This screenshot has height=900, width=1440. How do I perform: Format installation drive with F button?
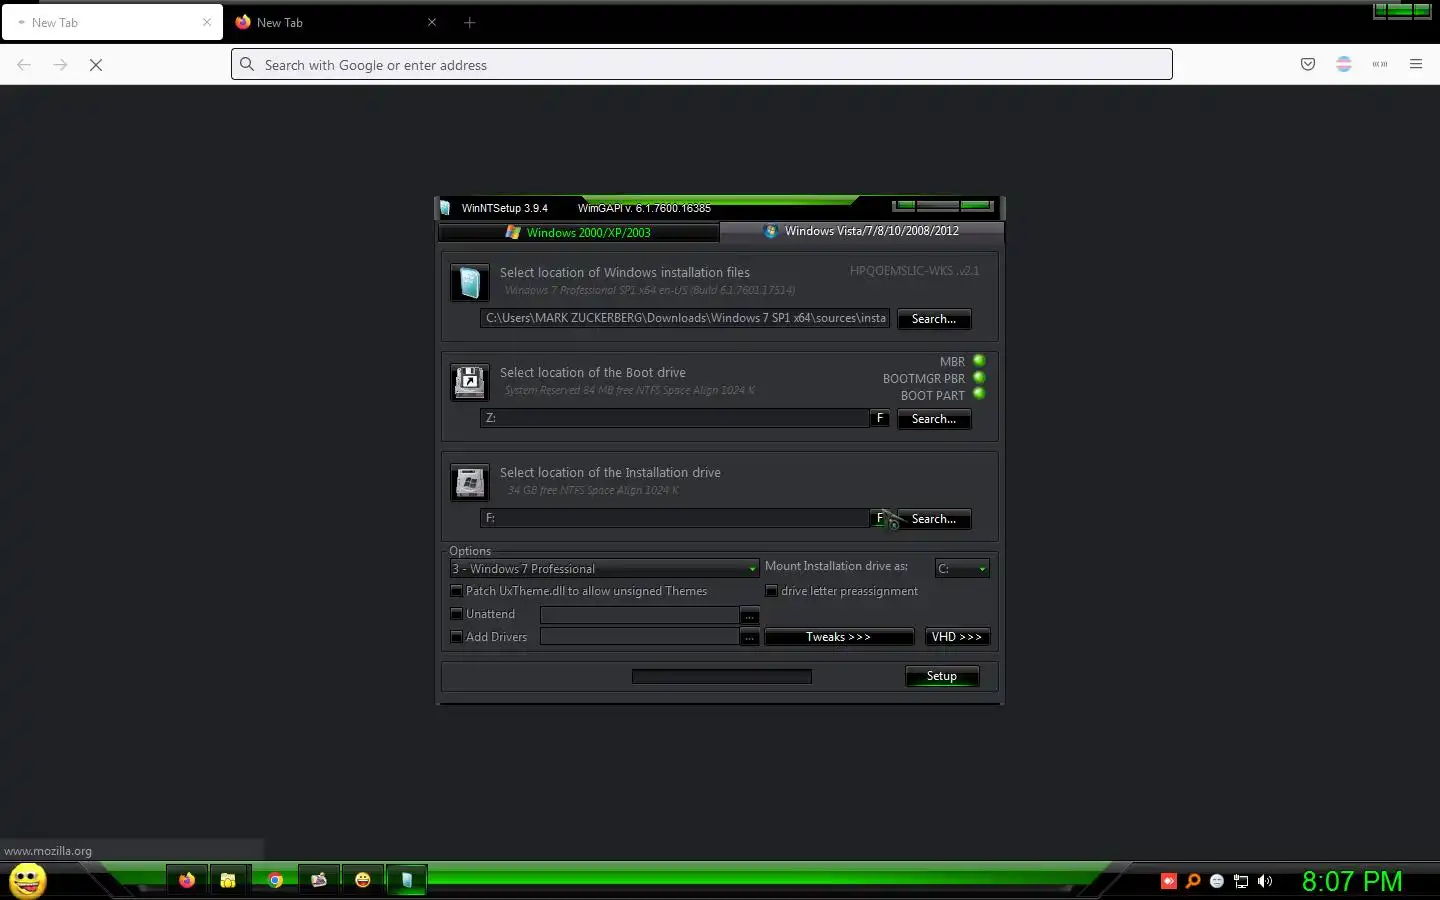click(x=880, y=518)
